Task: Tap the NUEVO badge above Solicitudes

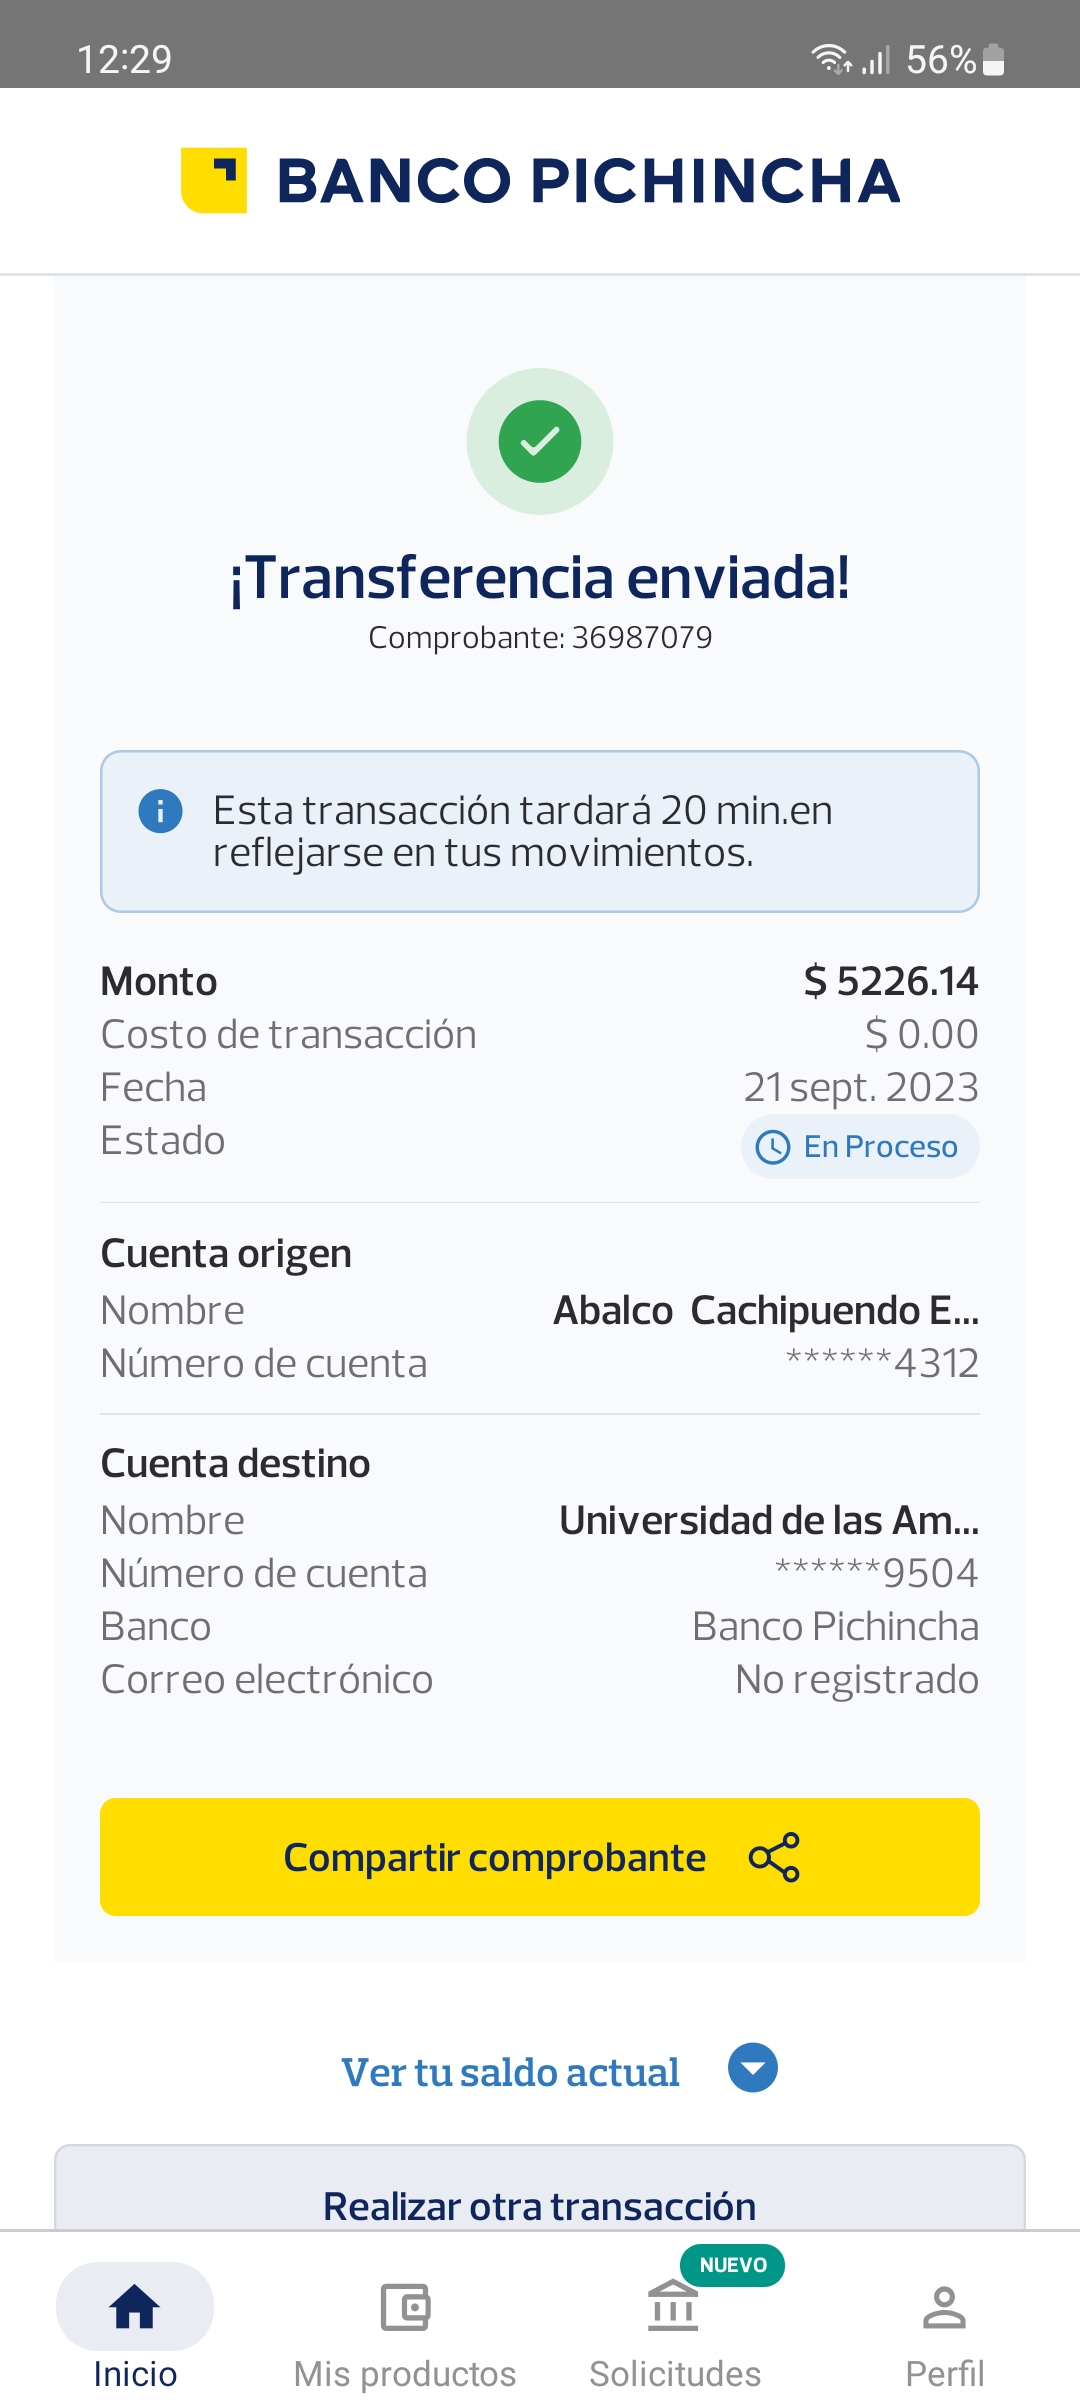Action: (733, 2265)
